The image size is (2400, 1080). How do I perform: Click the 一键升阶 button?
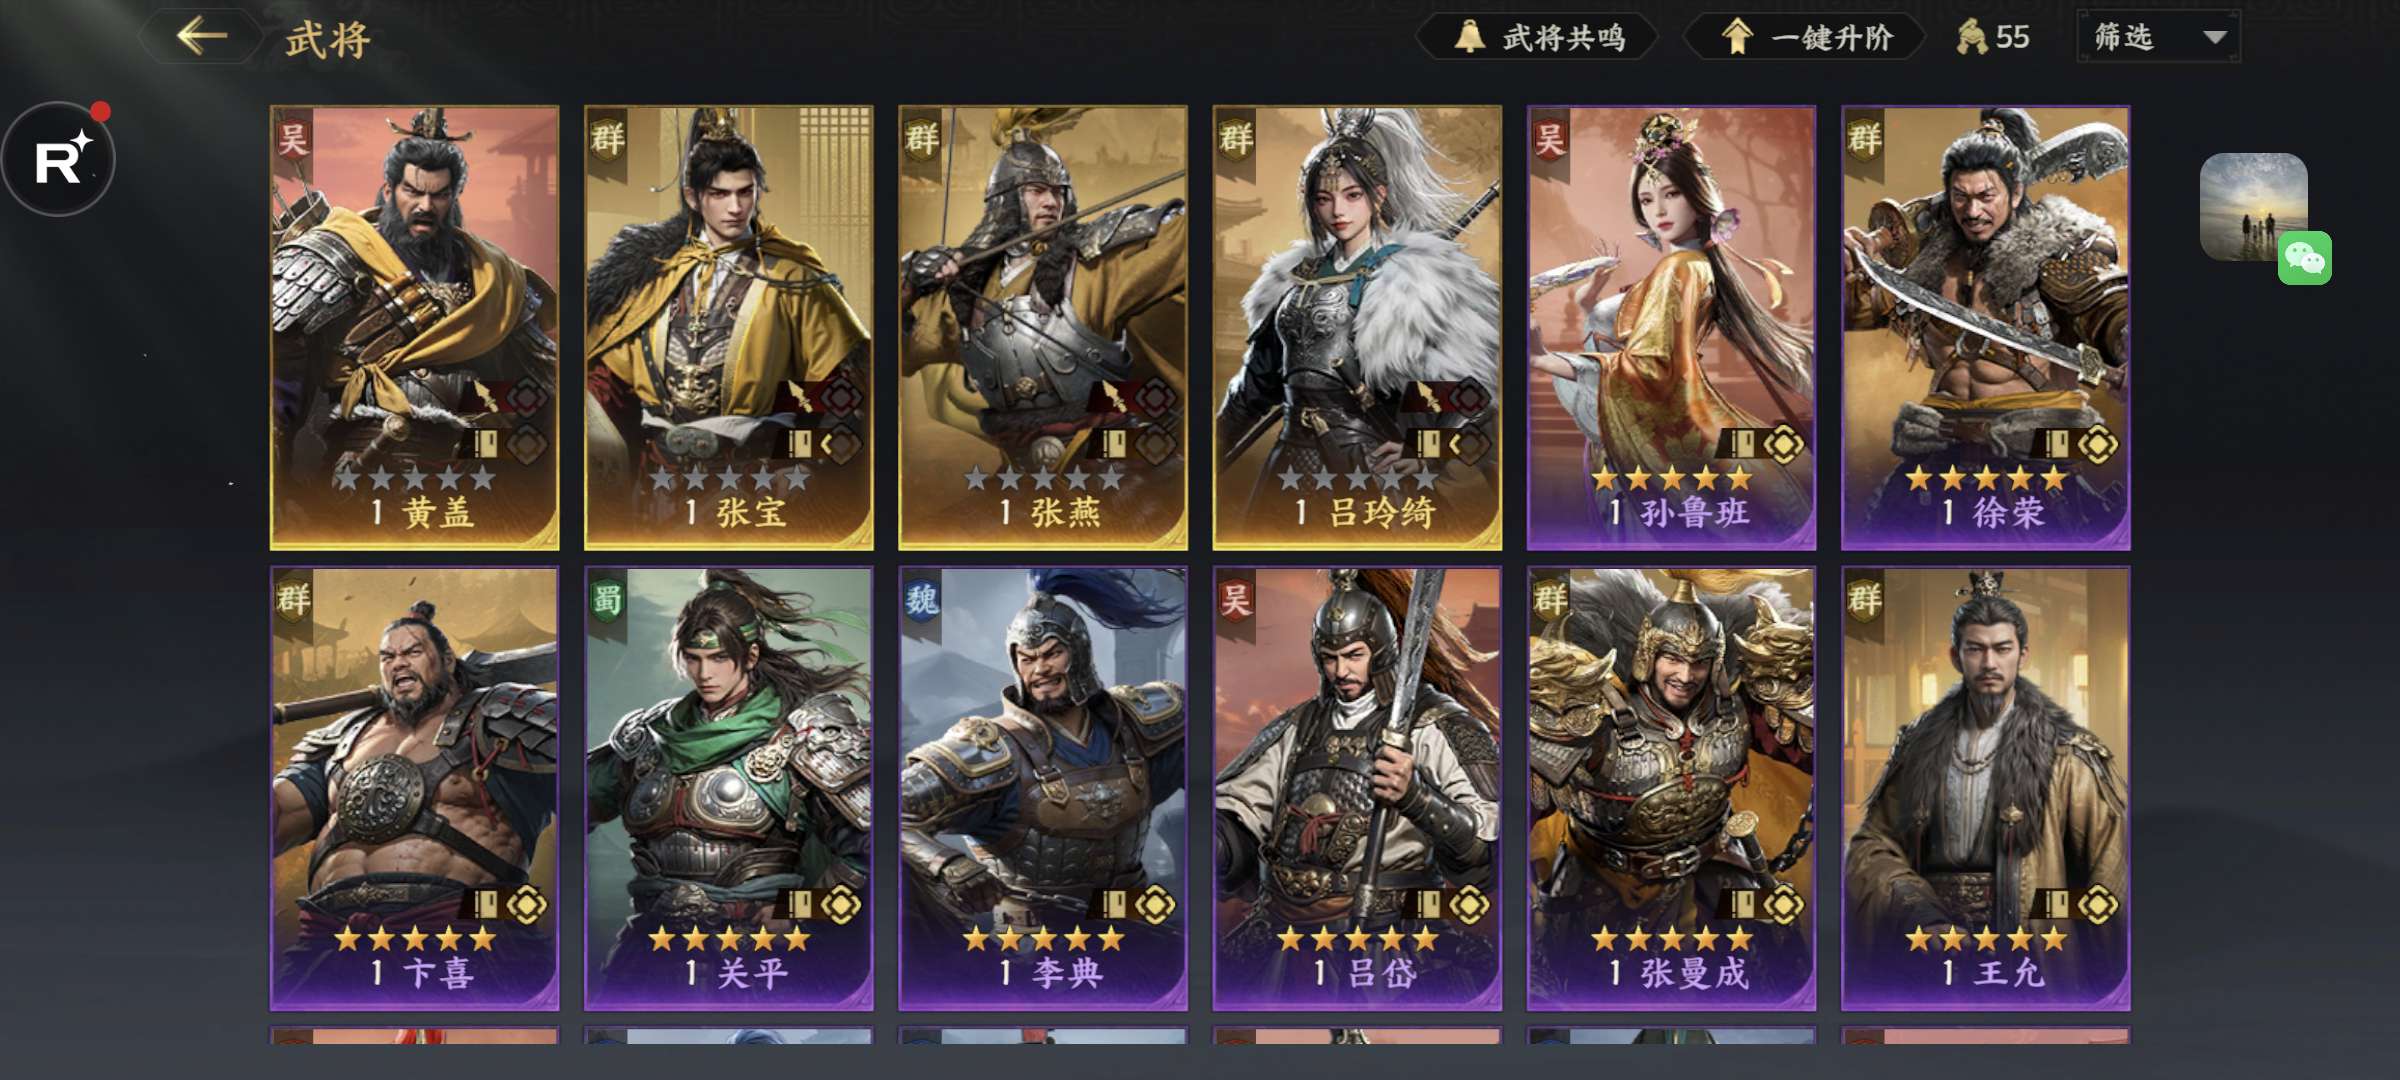pos(1805,37)
